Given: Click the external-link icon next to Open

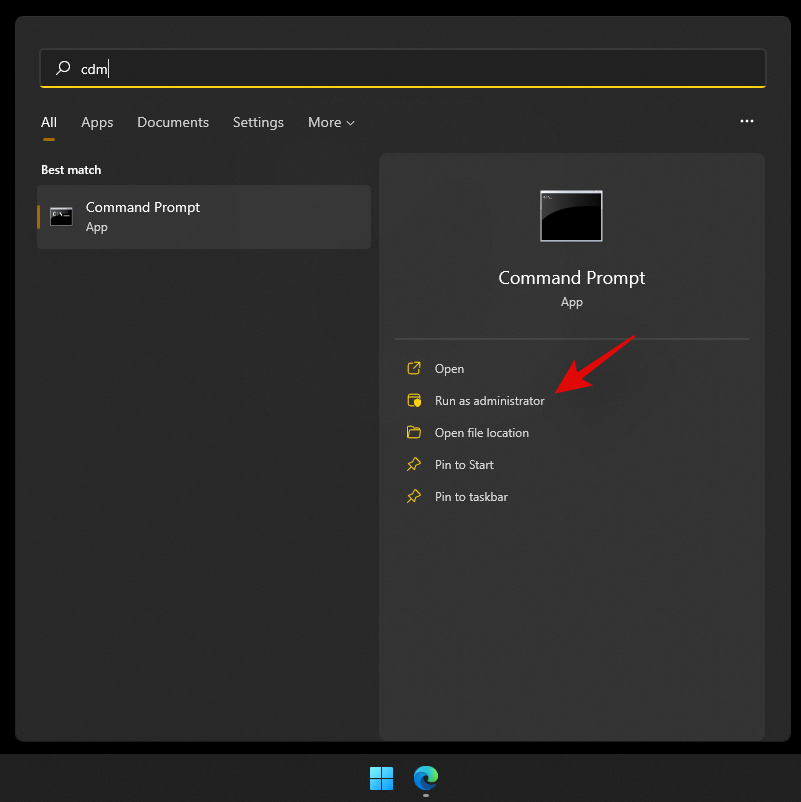Looking at the screenshot, I should point(414,368).
